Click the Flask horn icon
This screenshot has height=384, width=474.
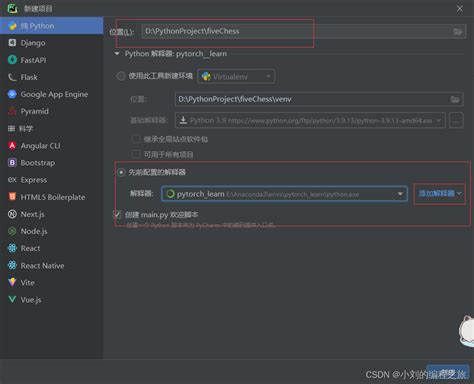click(x=12, y=77)
